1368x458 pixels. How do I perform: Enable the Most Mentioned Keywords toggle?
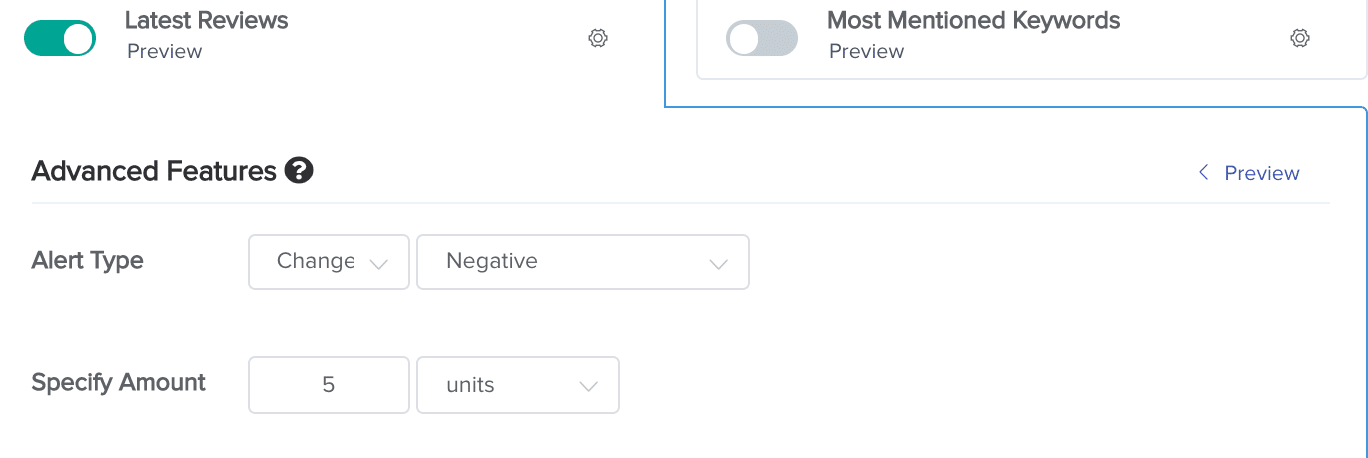(x=762, y=38)
